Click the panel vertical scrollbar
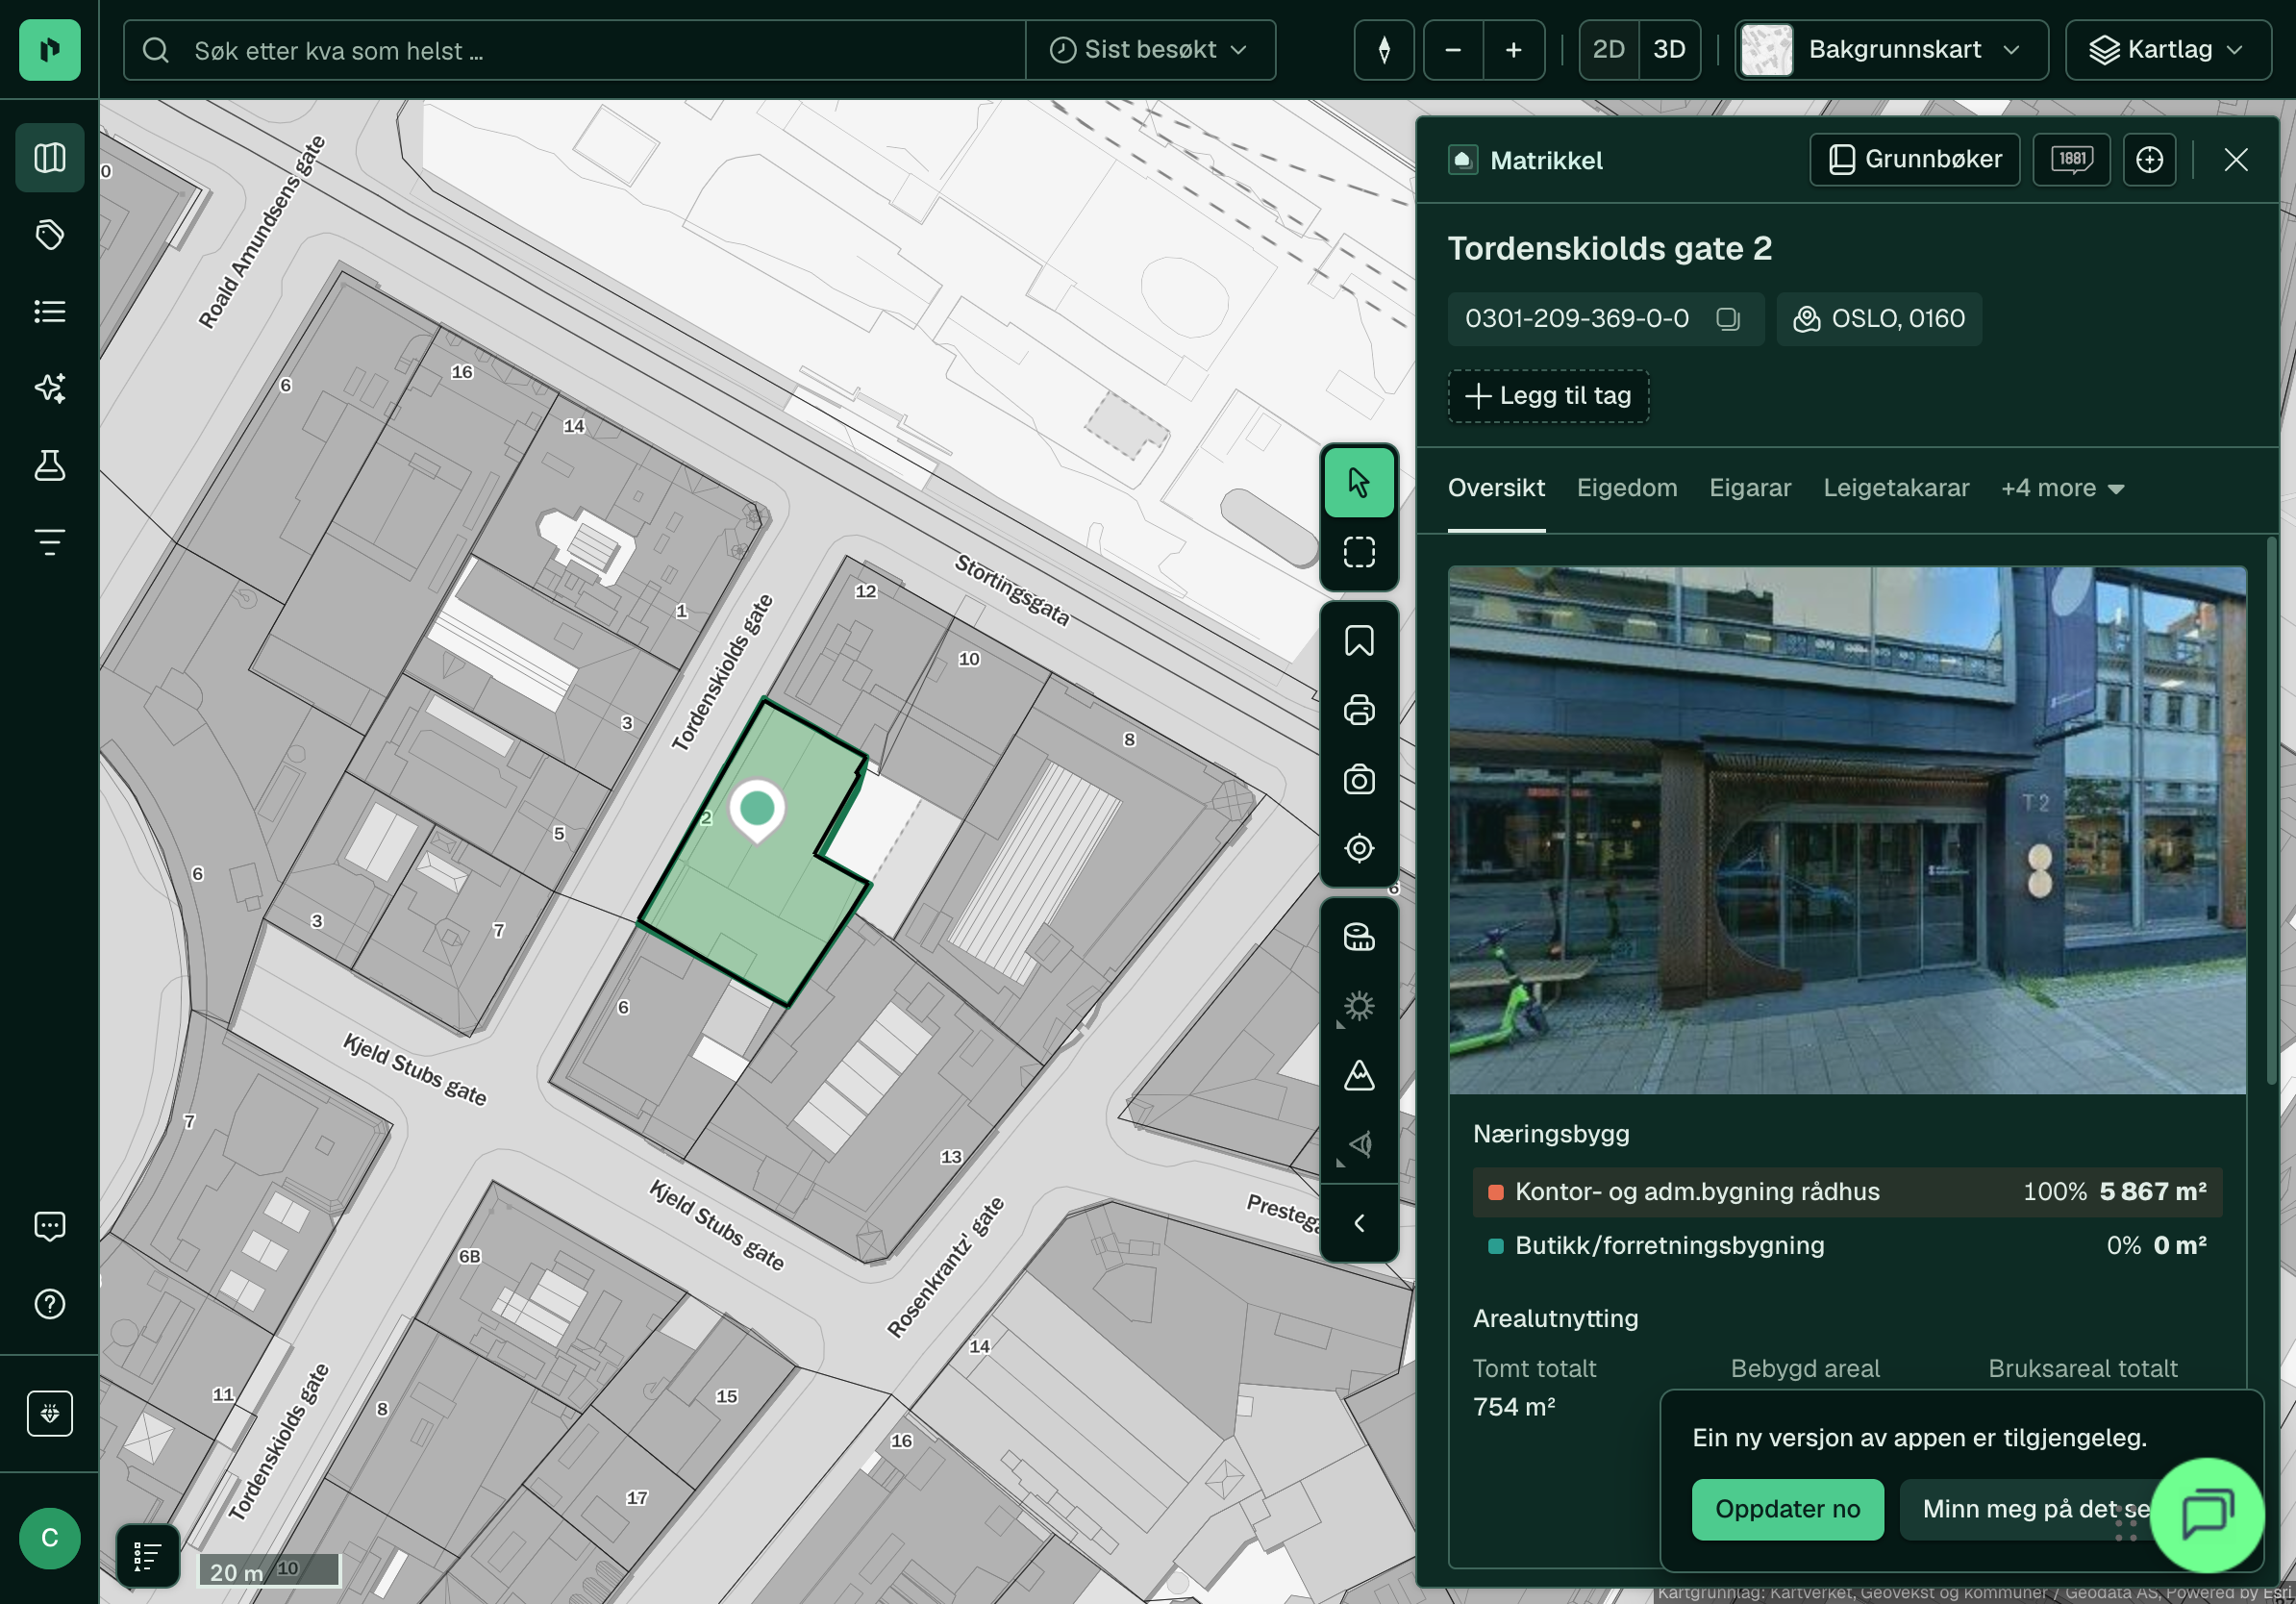 coord(2271,810)
